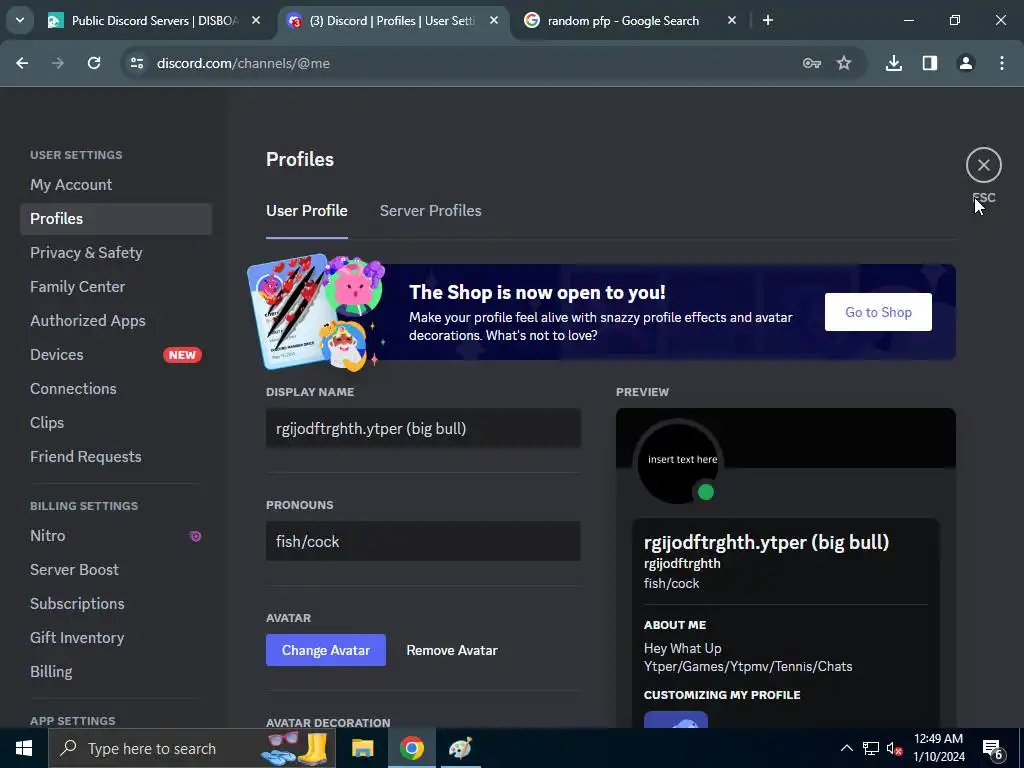Switch to Server Profiles tab
Screen dimensions: 1024x768
pos(430,211)
